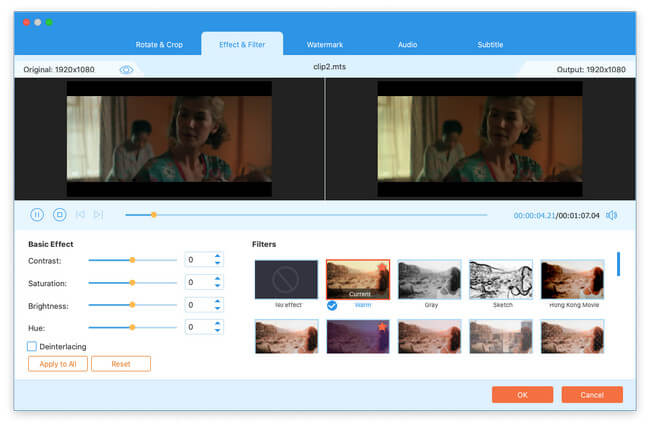
Task: Increase the Contrast value with up arrow
Action: point(218,256)
